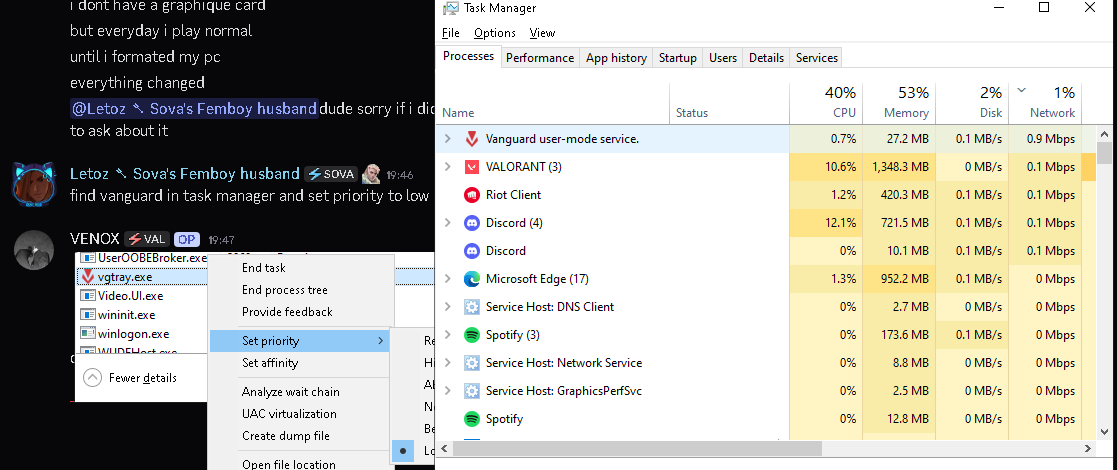Sort by the CPU column header
The width and height of the screenshot is (1117, 470).
[826, 103]
